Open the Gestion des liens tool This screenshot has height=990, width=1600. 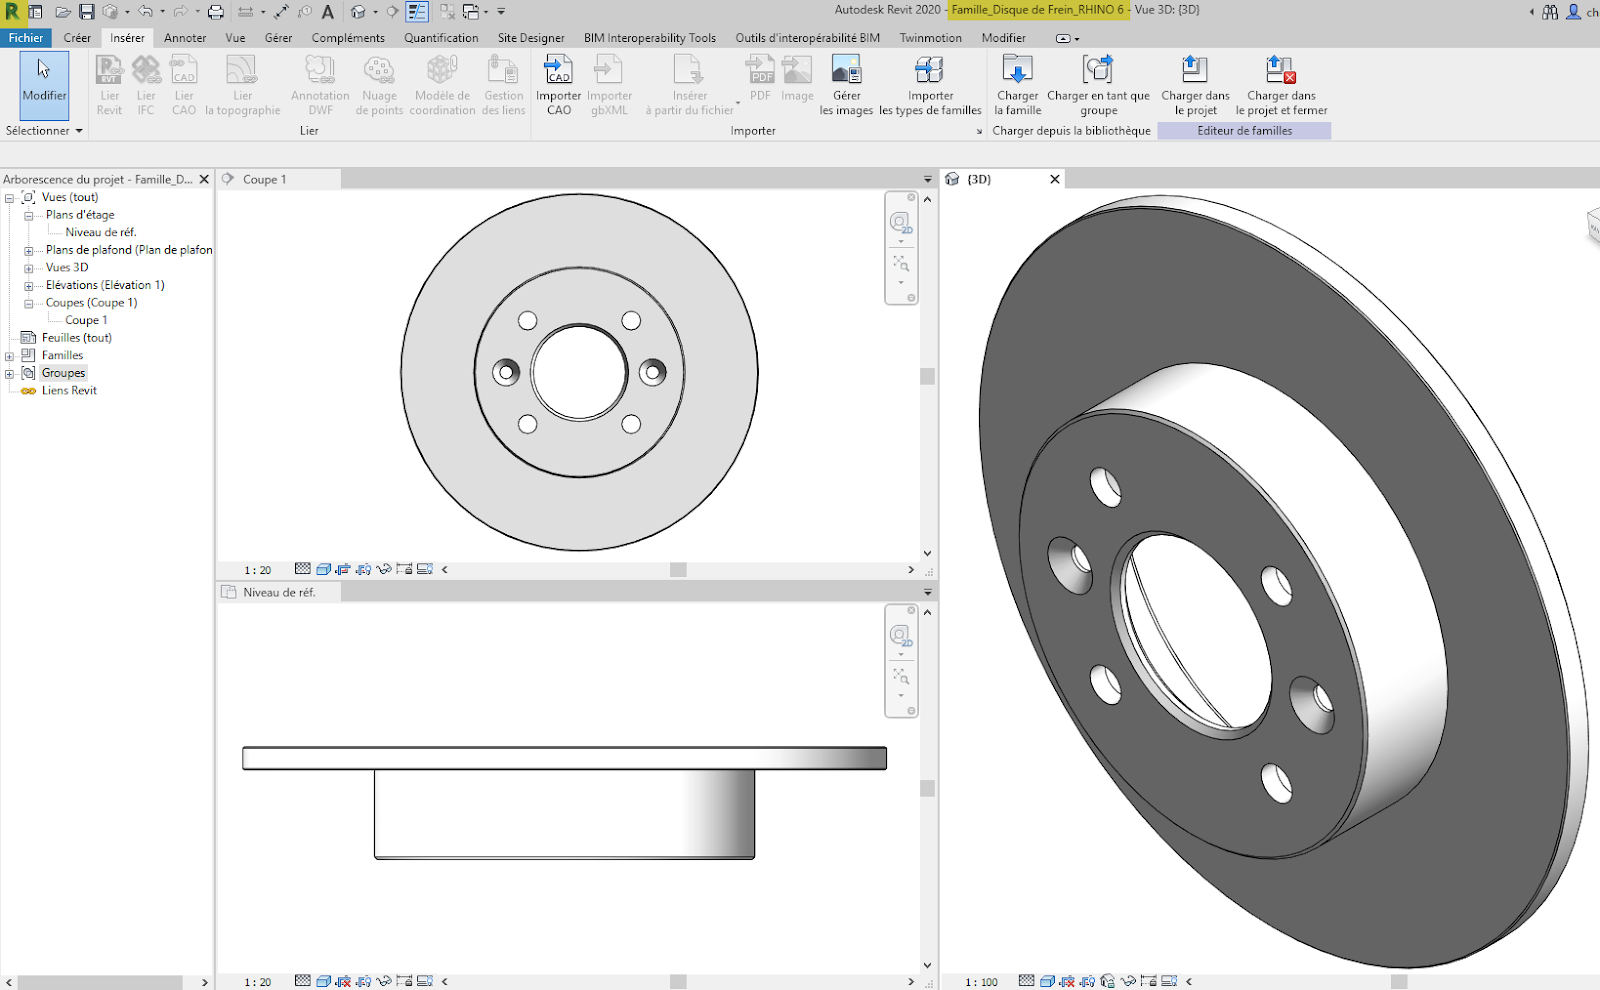tap(503, 84)
